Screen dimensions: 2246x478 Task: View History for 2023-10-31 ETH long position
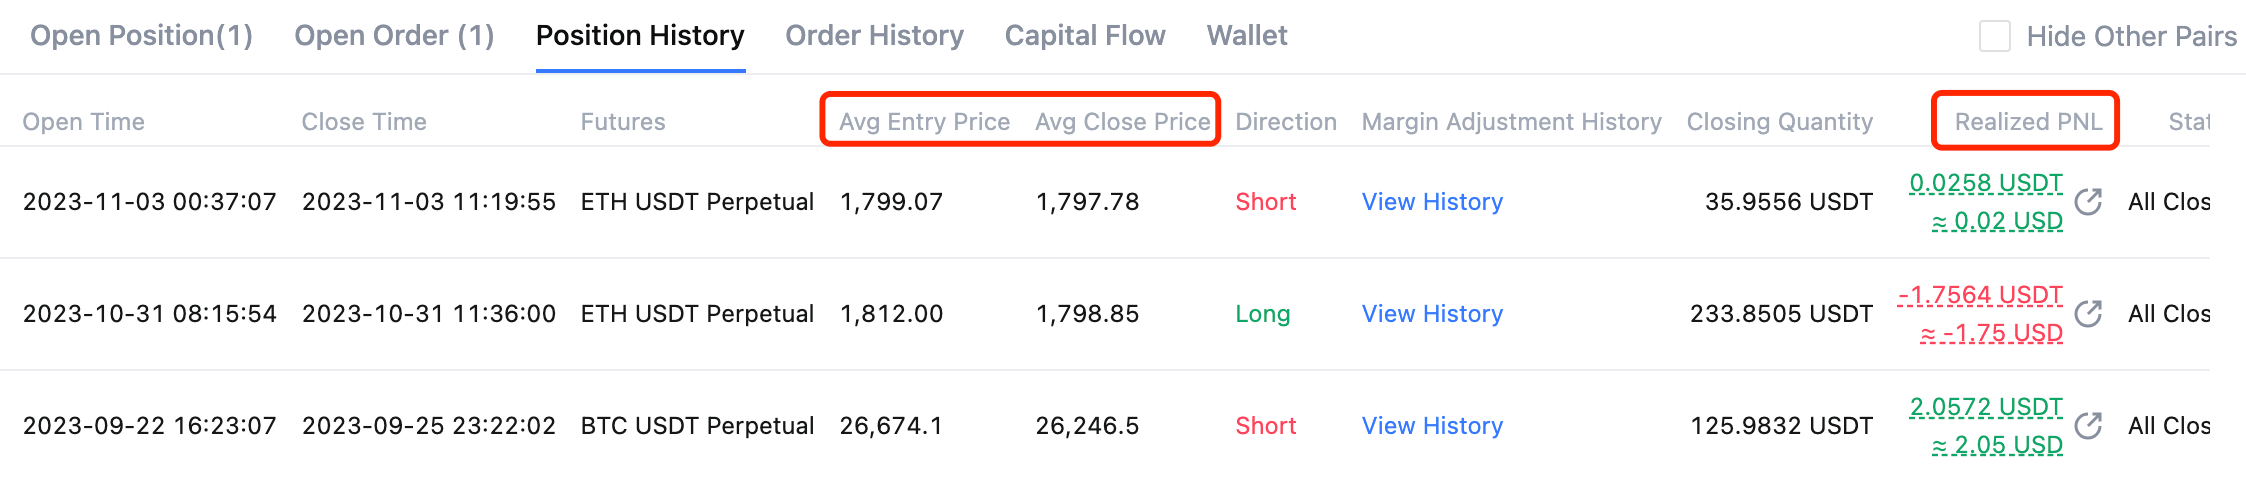click(1432, 314)
